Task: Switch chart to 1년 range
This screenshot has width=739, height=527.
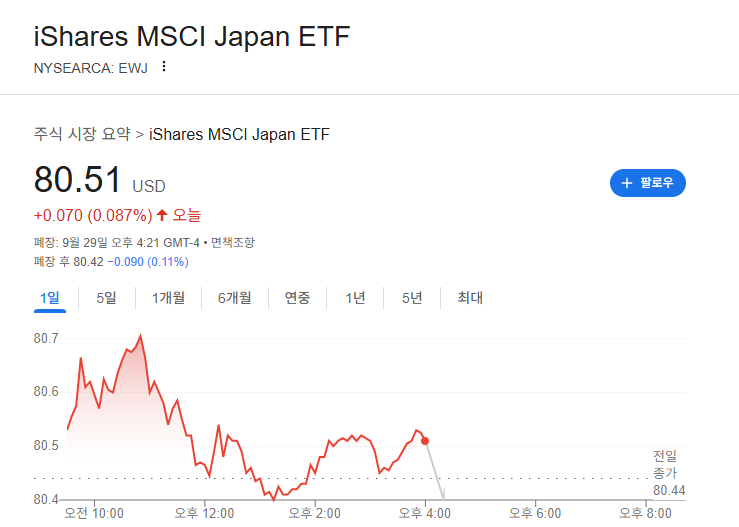Action: 355,298
